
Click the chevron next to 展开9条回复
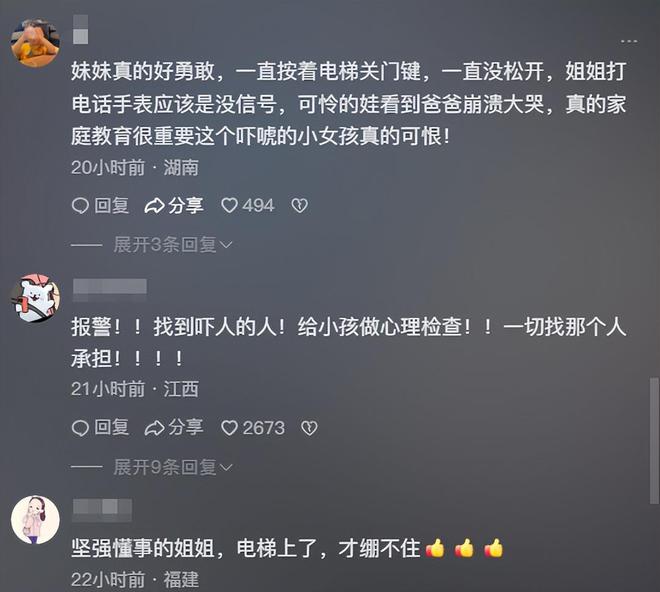pyautogui.click(x=226, y=467)
